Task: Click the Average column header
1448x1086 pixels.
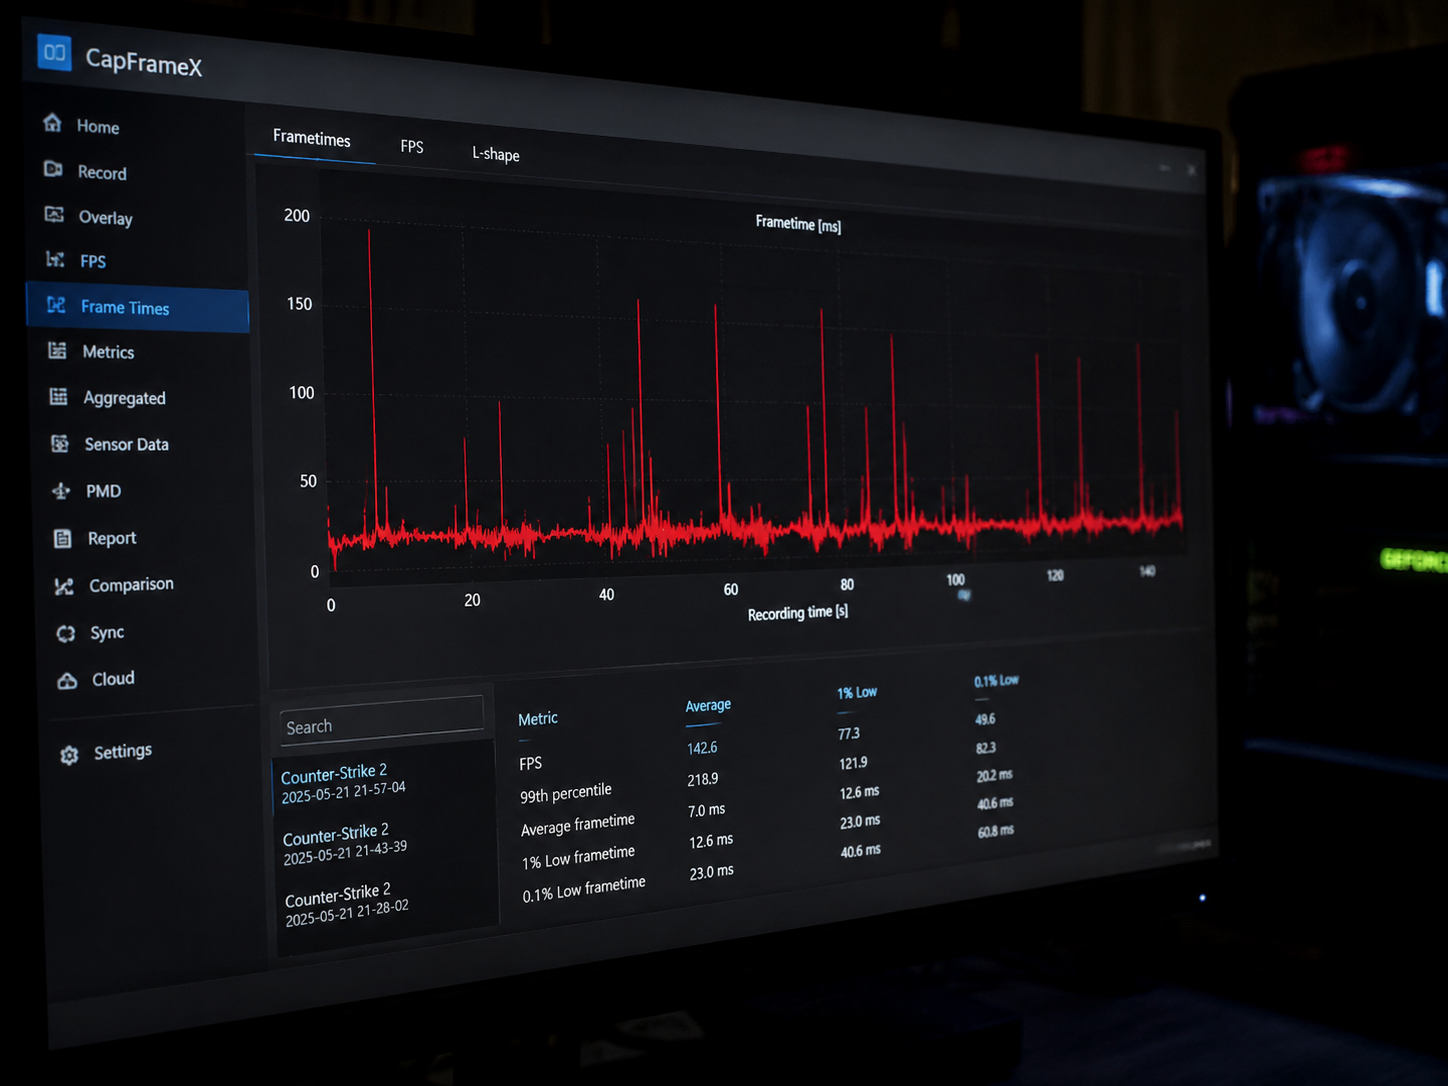Action: 708,705
